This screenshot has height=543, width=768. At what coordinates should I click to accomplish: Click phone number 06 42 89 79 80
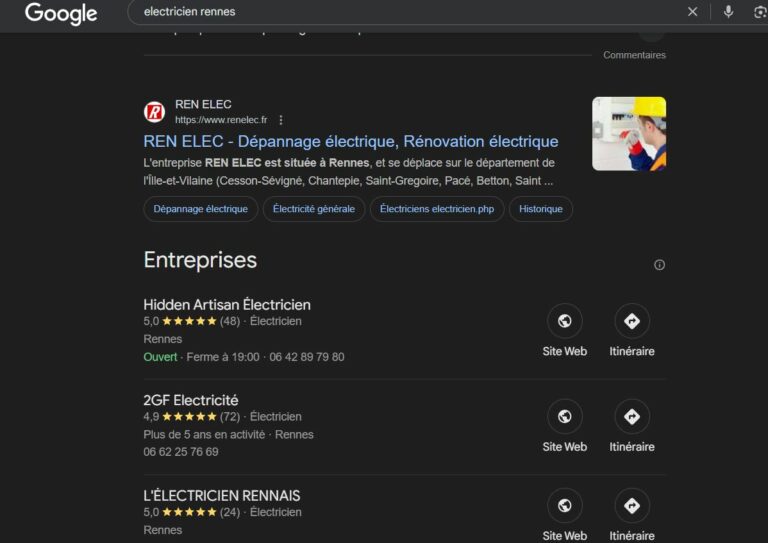pos(307,357)
